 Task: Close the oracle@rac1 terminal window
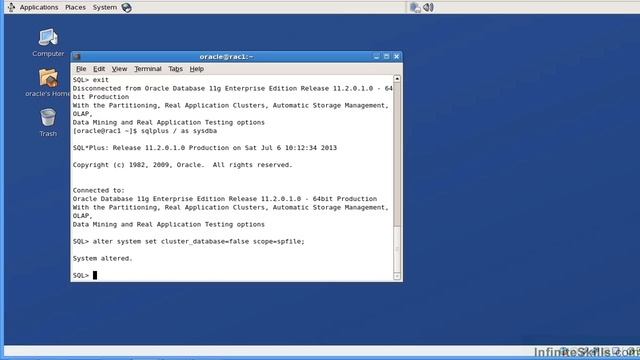(396, 56)
